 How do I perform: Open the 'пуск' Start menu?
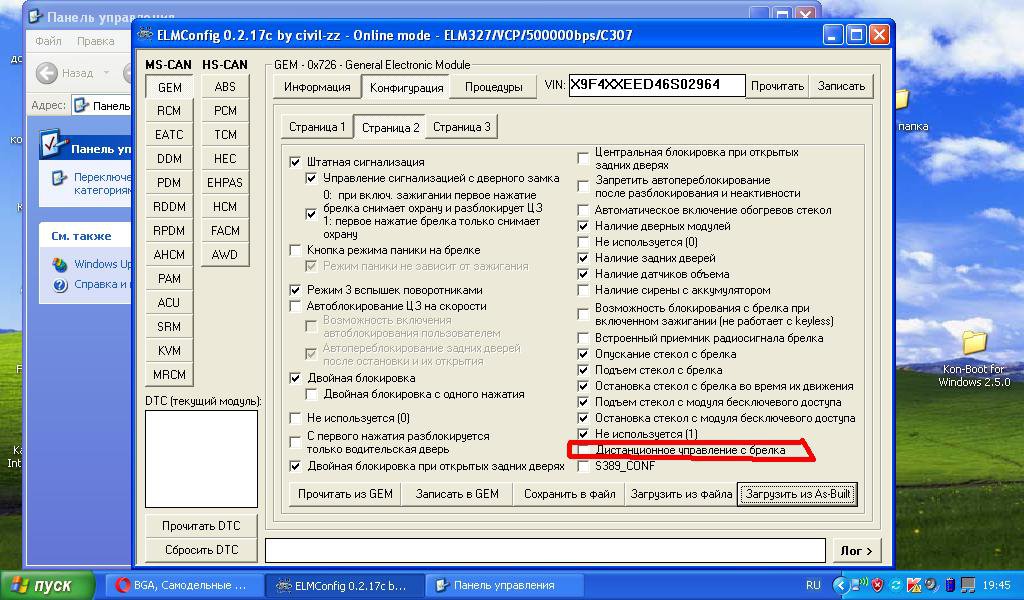click(x=46, y=585)
